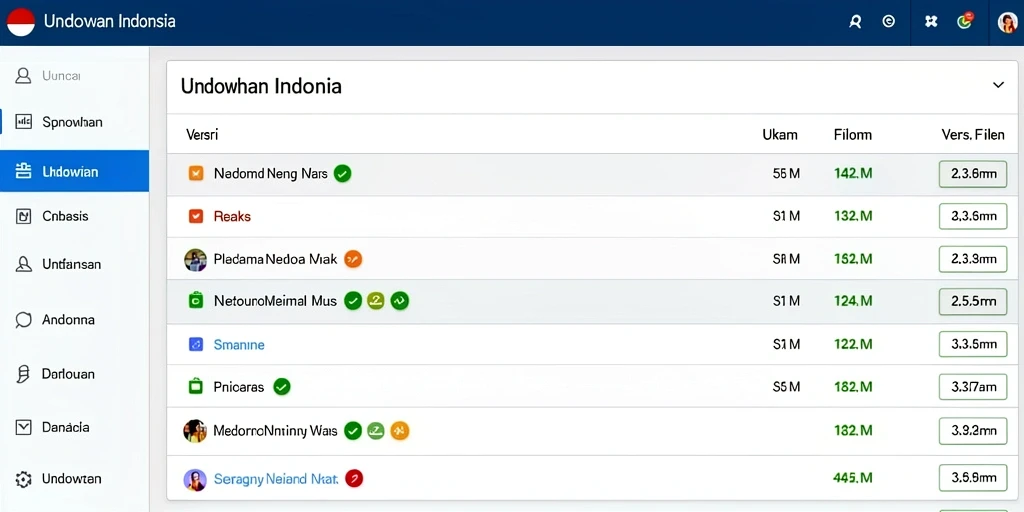
Task: Click avatar of Pladama Nedoa Miak
Action: pos(195,260)
